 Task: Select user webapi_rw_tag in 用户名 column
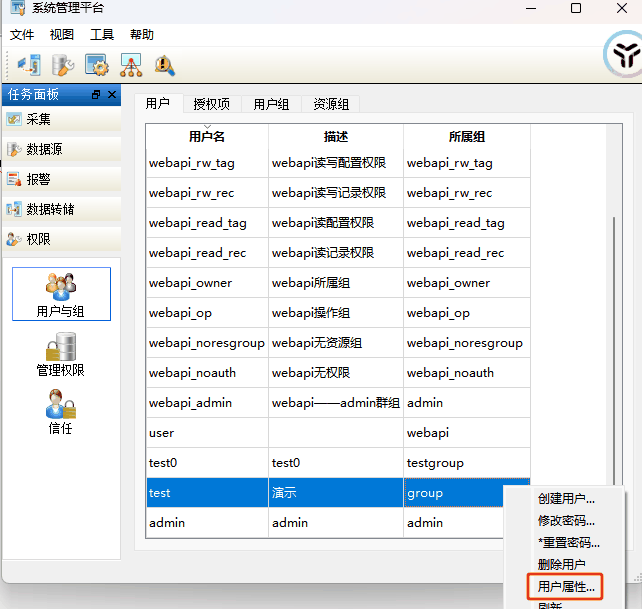(207, 163)
